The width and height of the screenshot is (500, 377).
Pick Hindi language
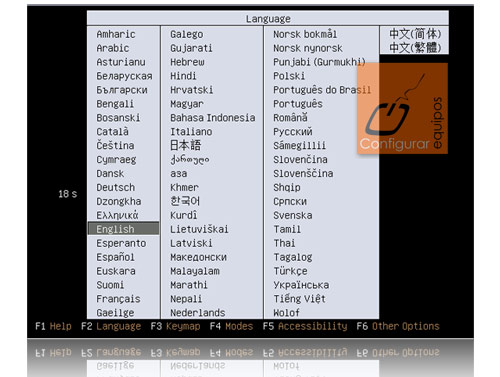pyautogui.click(x=183, y=76)
